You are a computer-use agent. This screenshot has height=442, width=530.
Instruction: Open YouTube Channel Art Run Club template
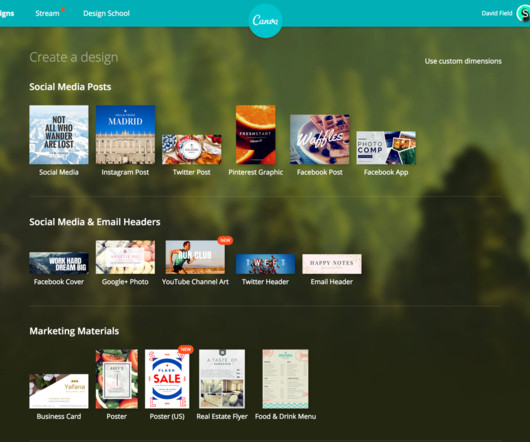point(195,257)
